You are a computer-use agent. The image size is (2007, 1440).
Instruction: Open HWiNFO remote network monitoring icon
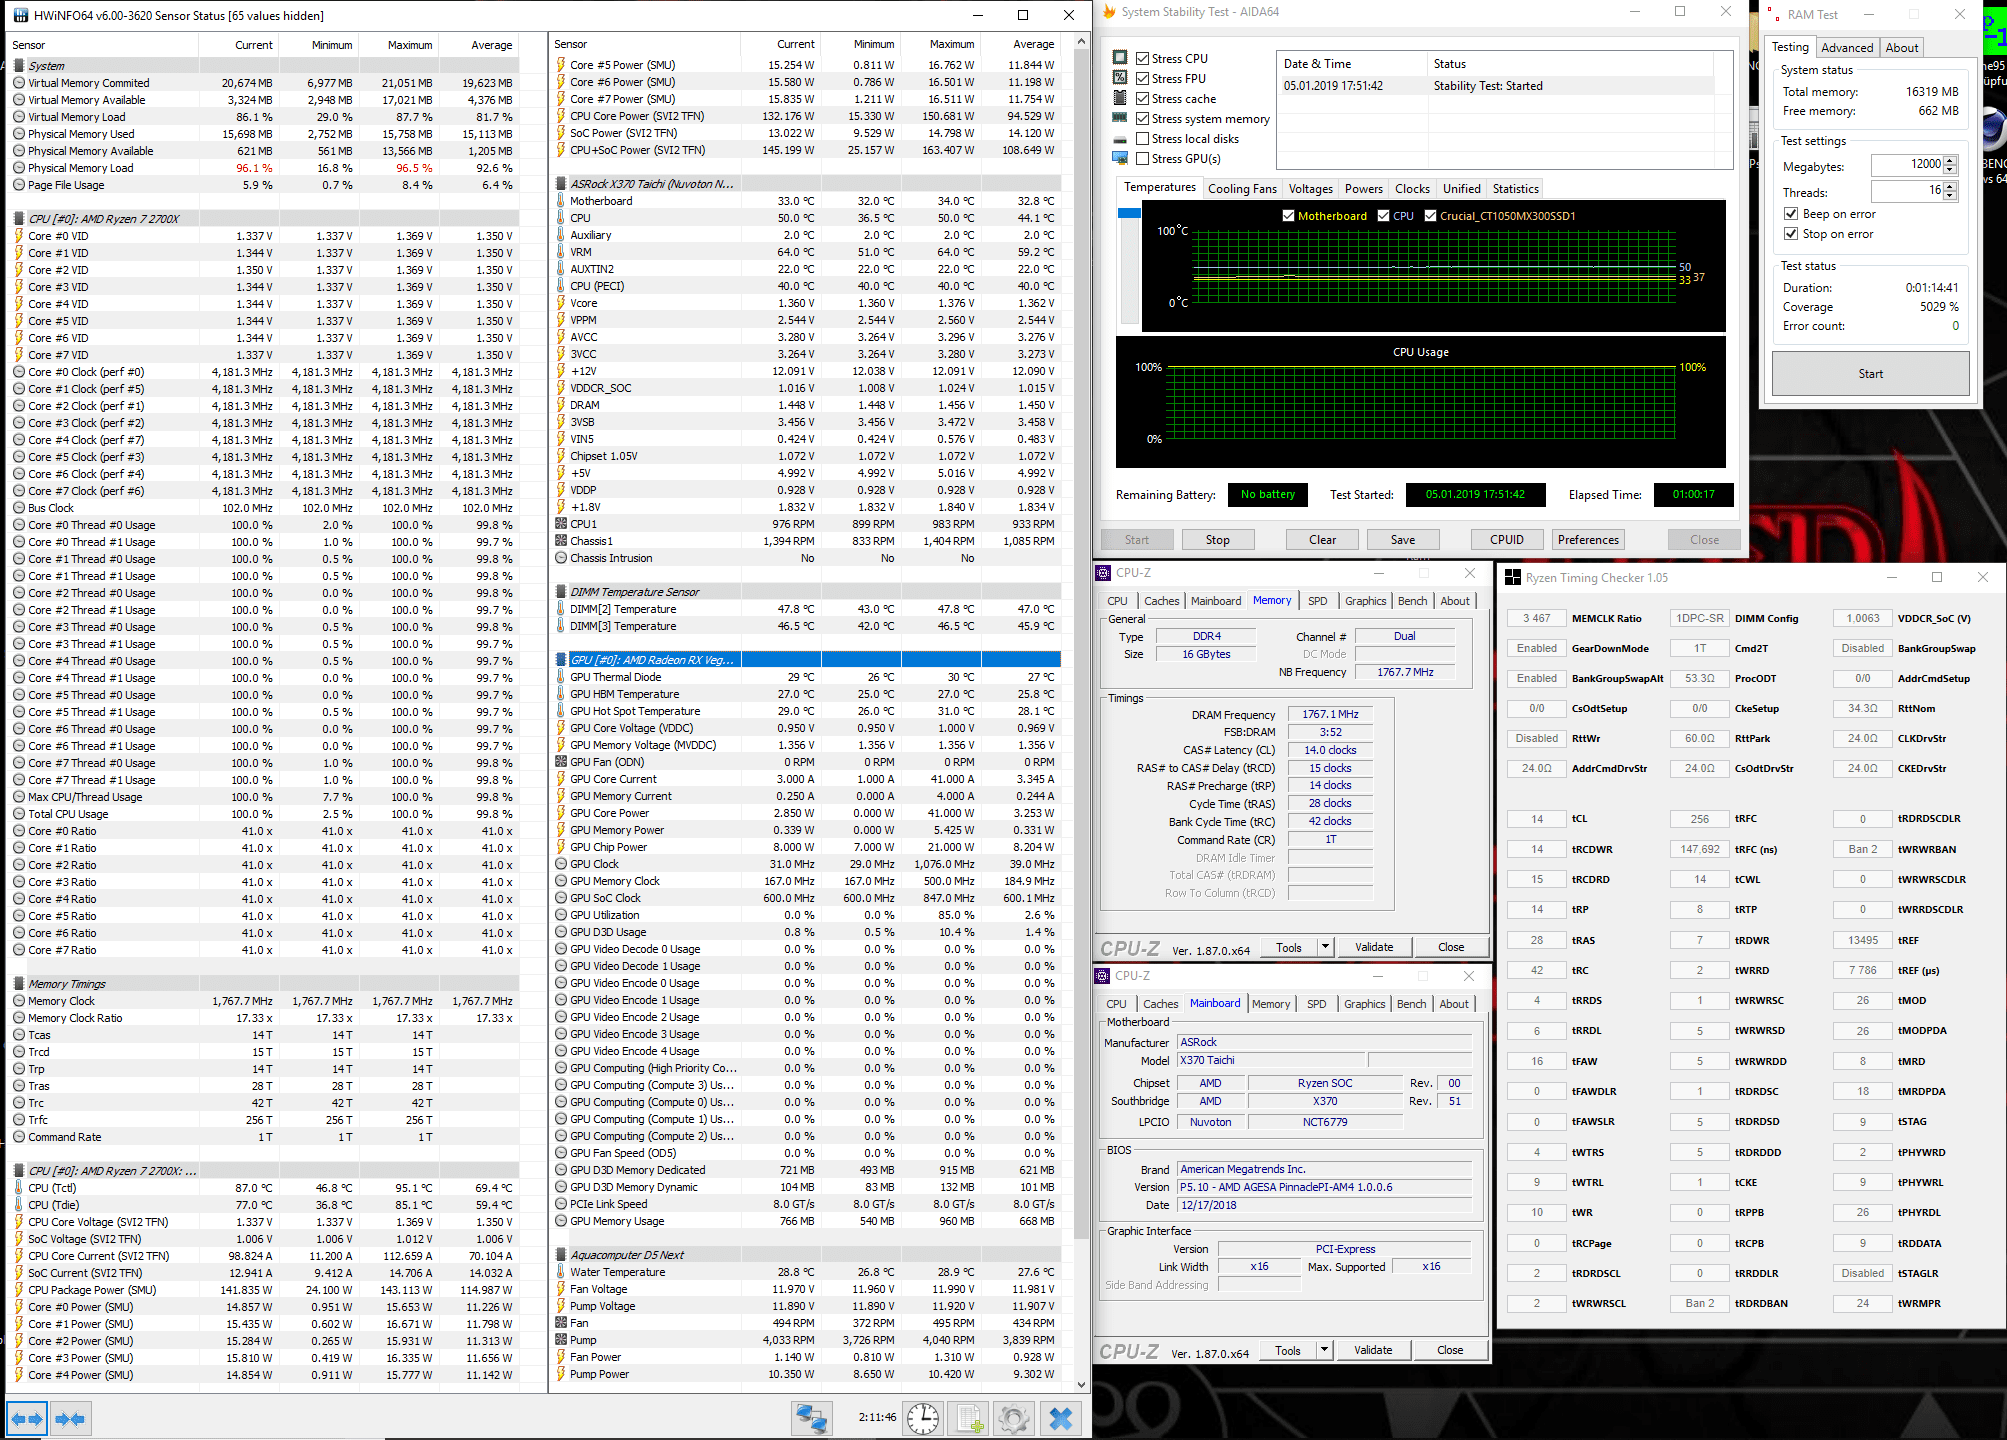pyautogui.click(x=811, y=1418)
